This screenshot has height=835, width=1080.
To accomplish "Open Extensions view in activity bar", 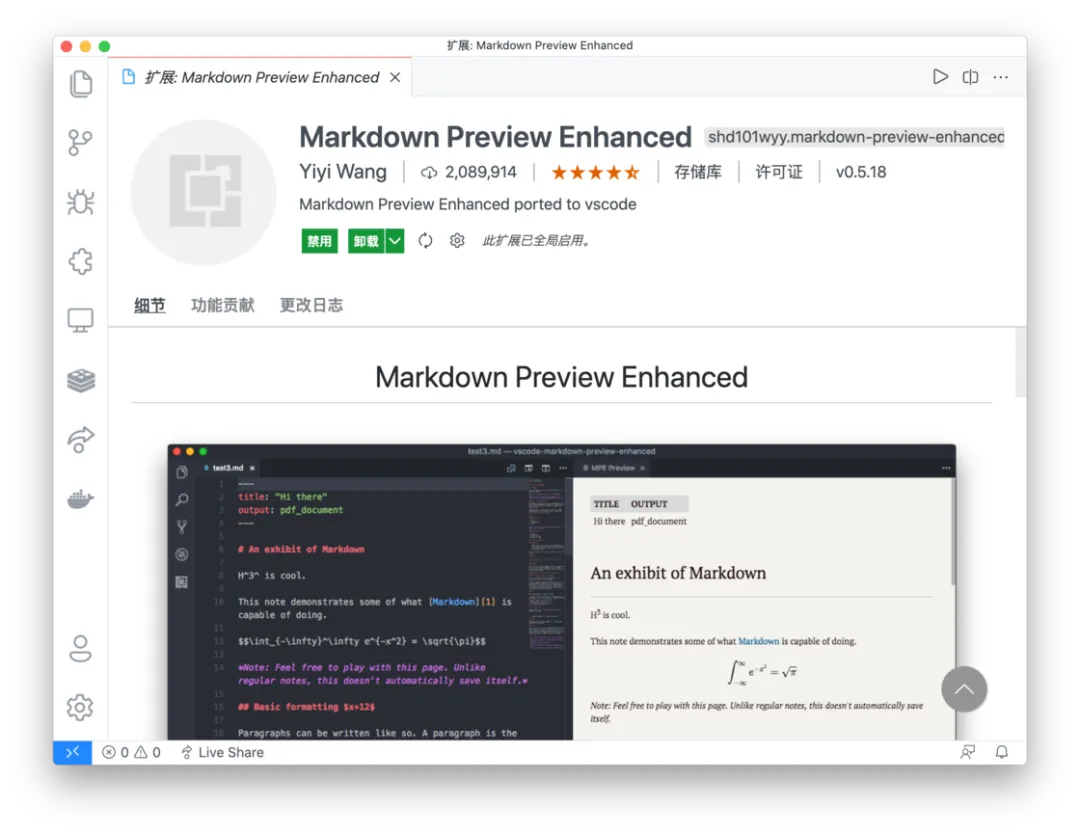I will (x=81, y=261).
